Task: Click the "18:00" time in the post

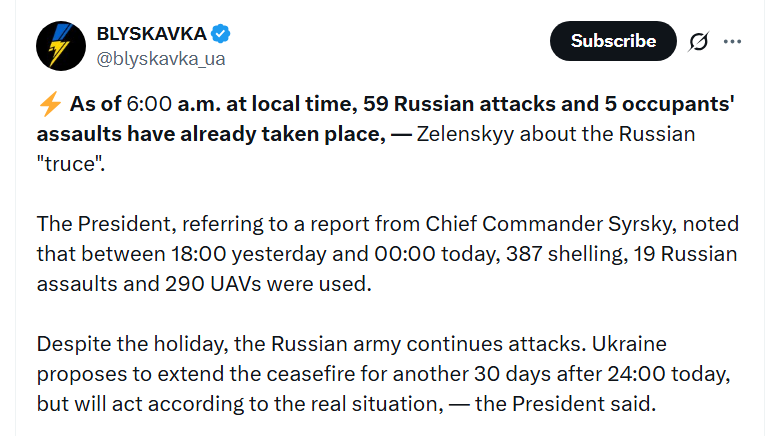Action: tap(199, 254)
